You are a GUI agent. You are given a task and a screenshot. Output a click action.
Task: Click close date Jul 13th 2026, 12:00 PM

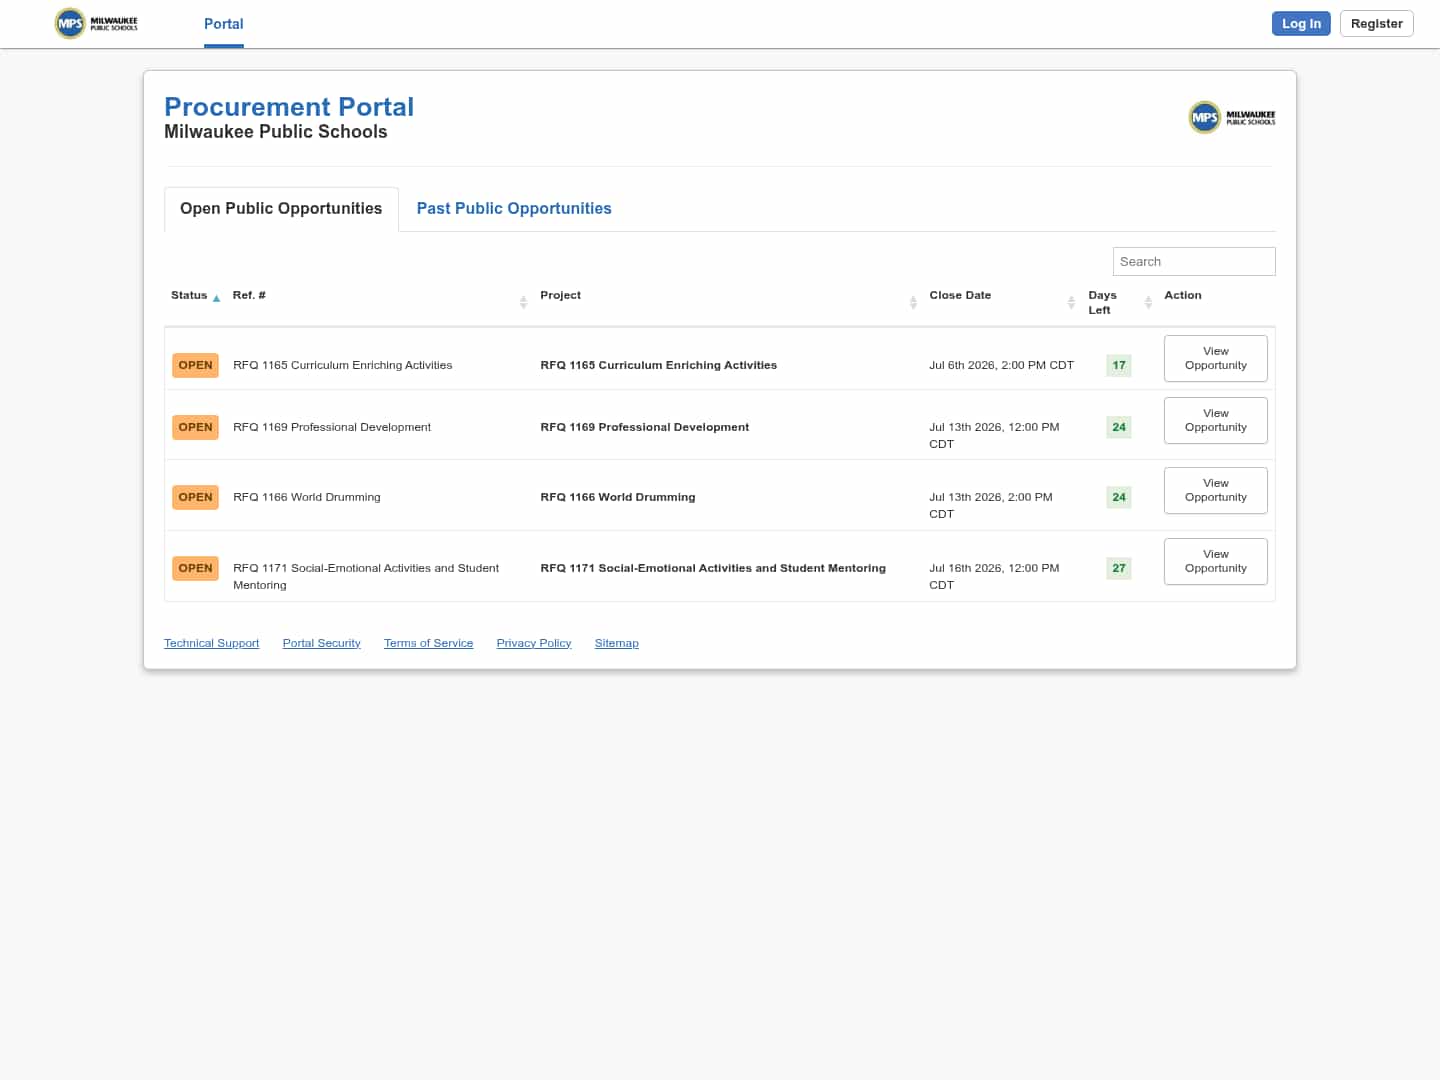coord(994,435)
